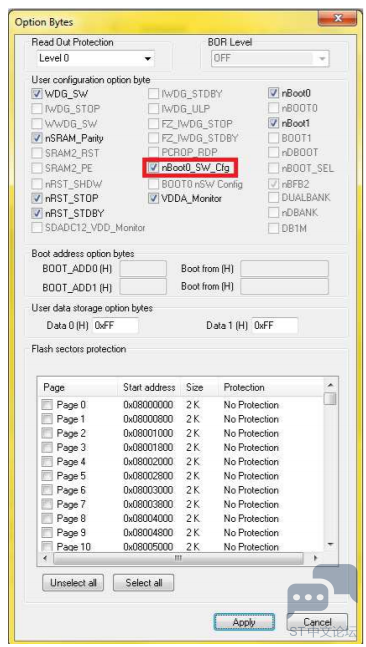Click the horizontal scrollbar right arrow

click(x=316, y=557)
